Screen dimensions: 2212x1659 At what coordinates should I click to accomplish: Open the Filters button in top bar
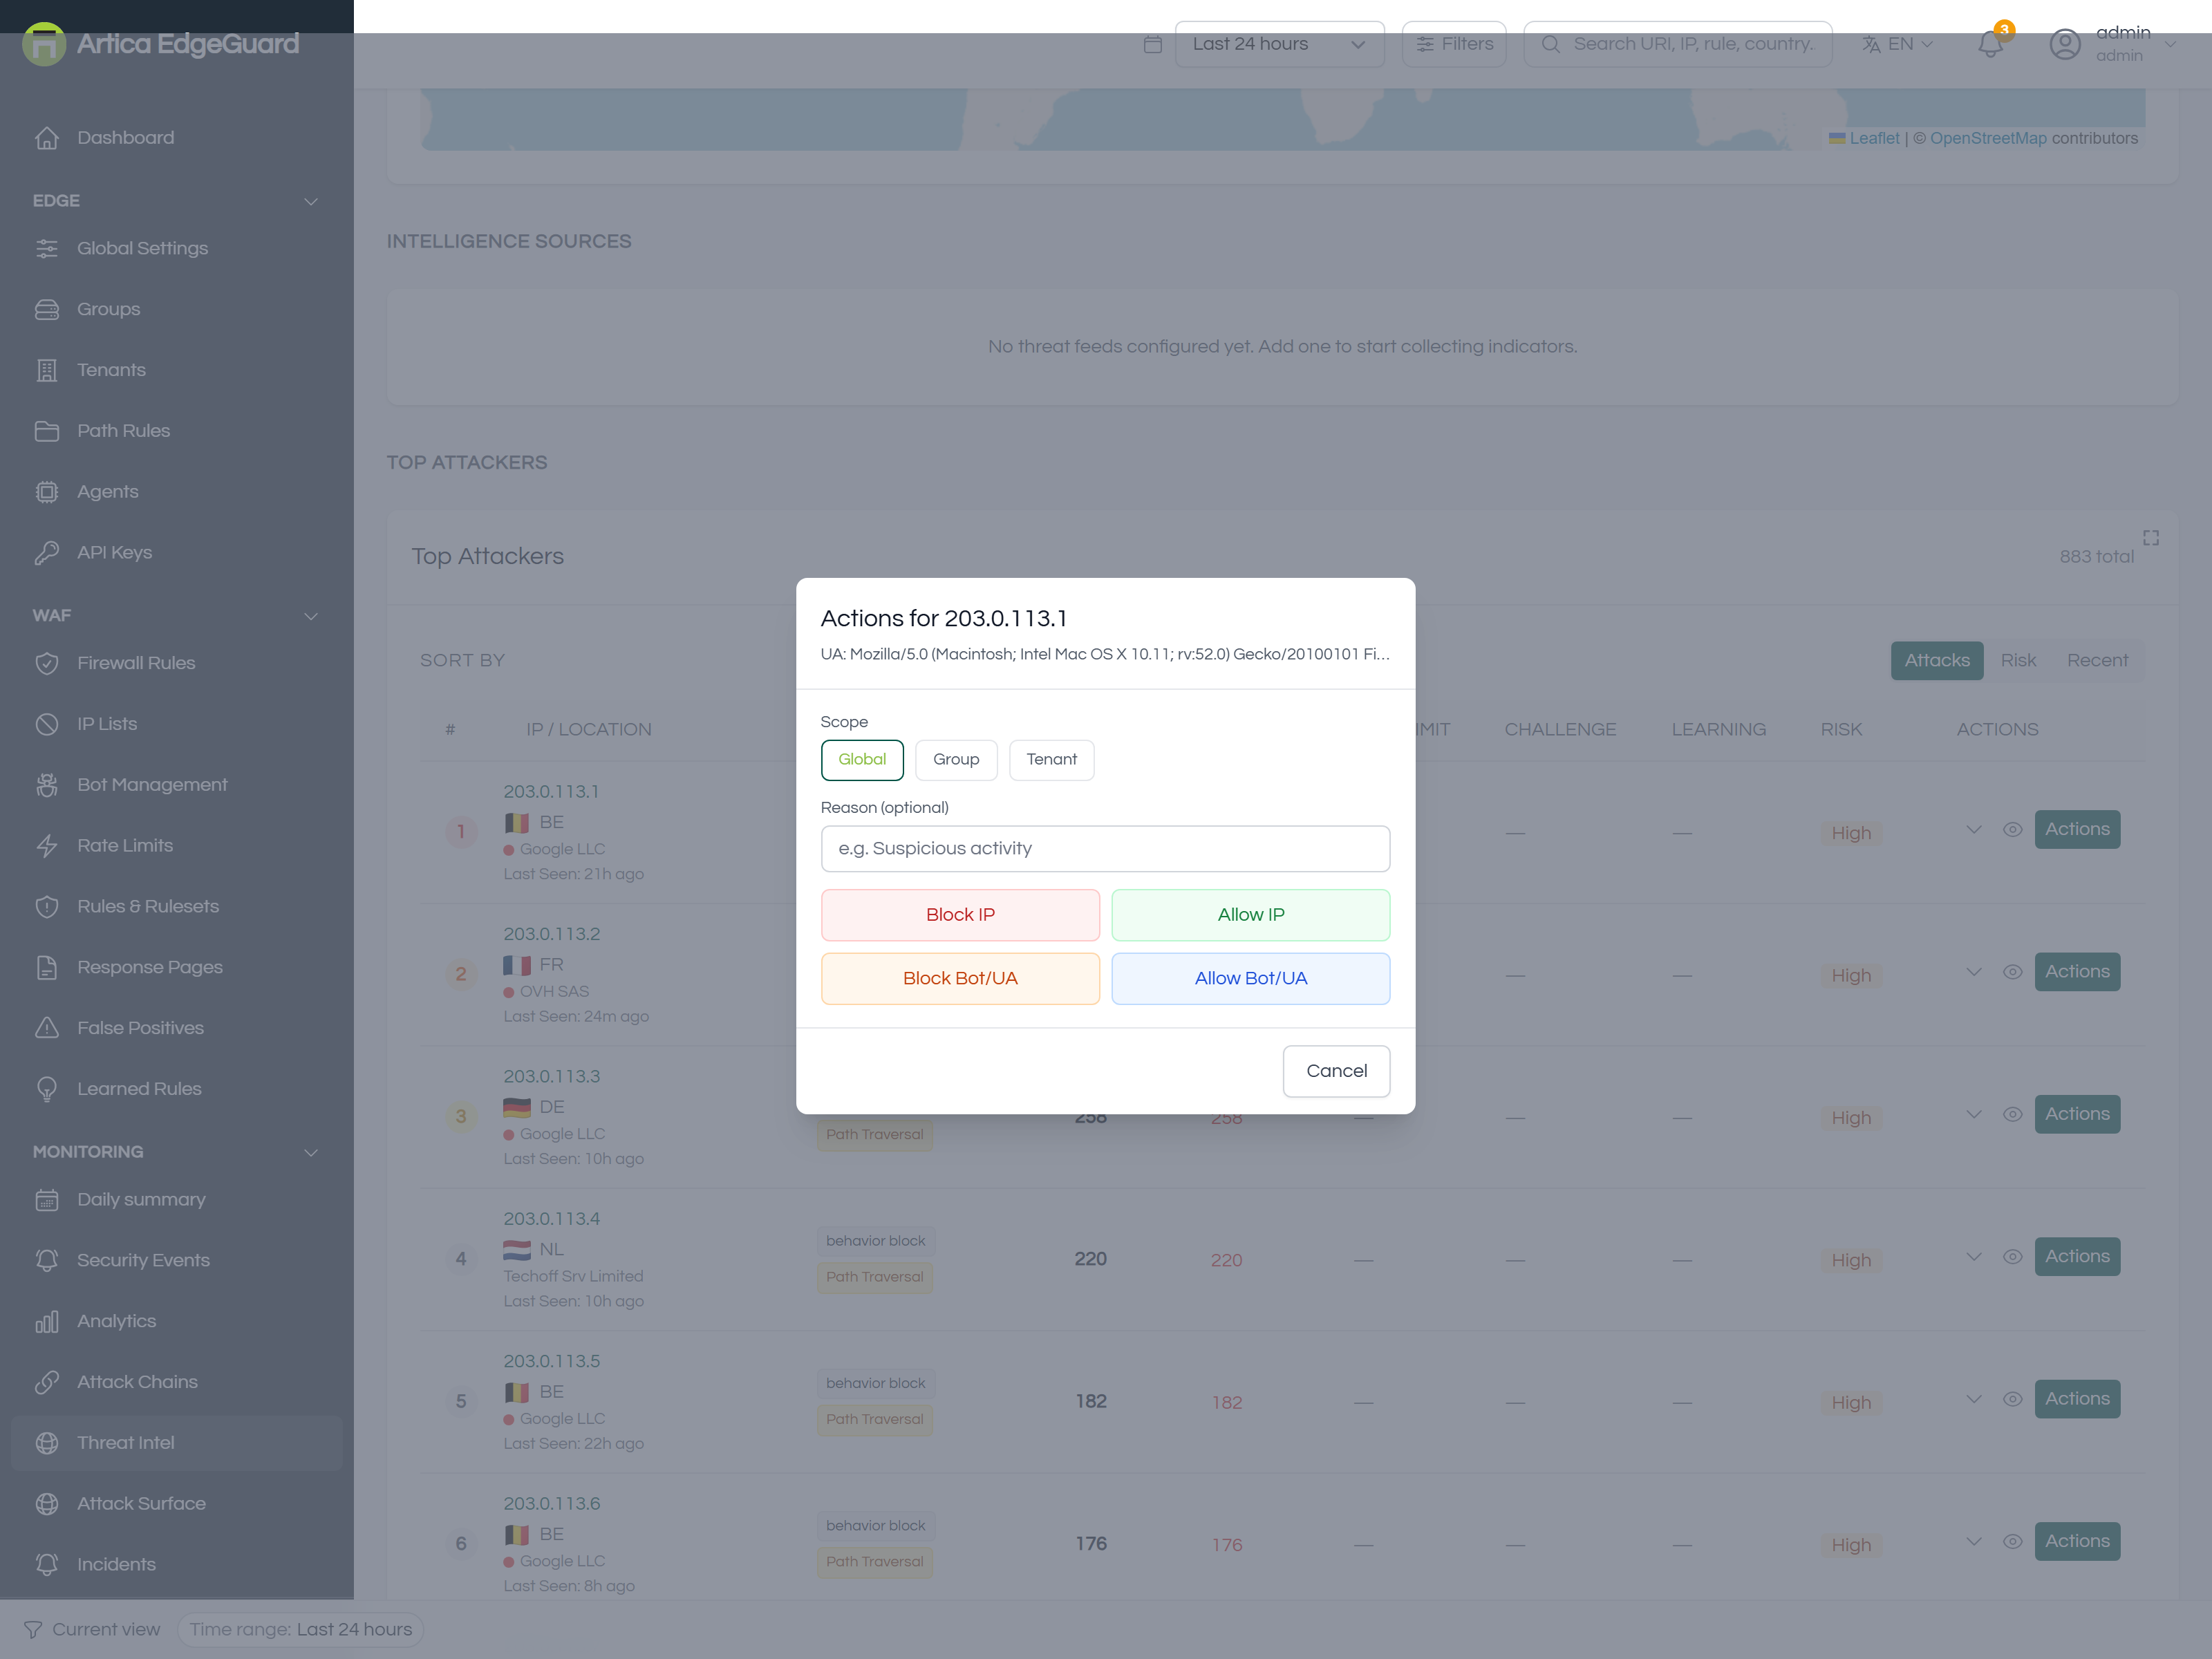tap(1454, 44)
